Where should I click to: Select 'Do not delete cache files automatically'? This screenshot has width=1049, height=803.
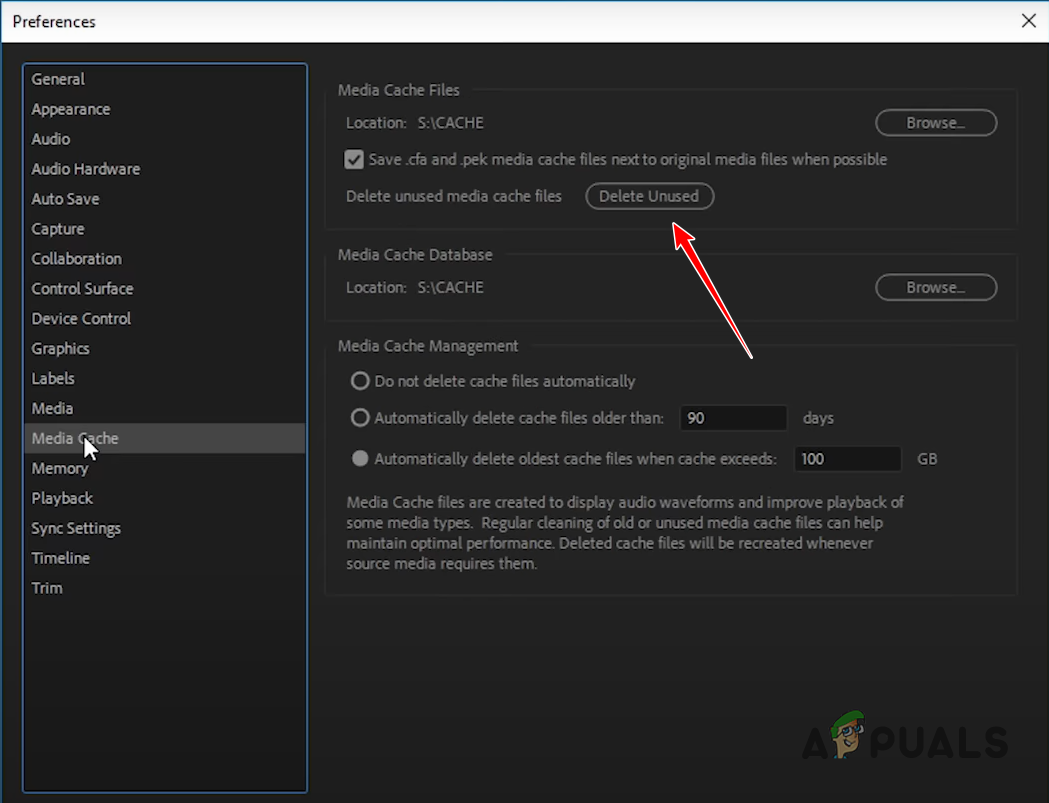(x=360, y=381)
